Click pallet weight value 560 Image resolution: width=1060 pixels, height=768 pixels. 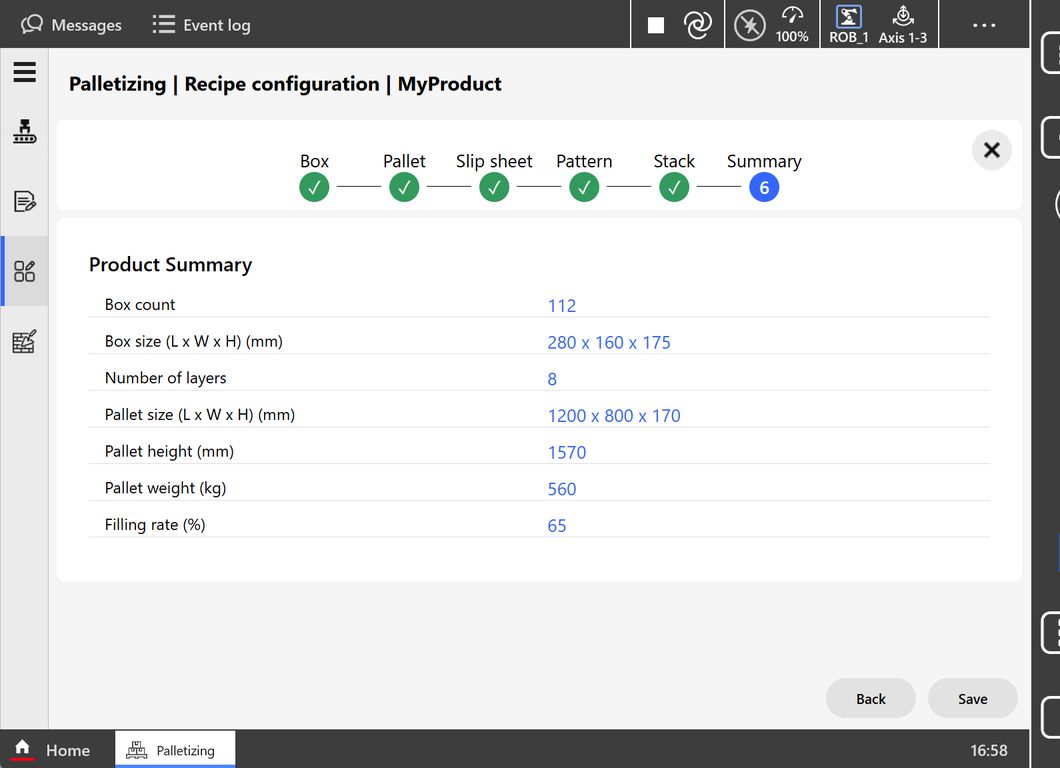(x=562, y=489)
